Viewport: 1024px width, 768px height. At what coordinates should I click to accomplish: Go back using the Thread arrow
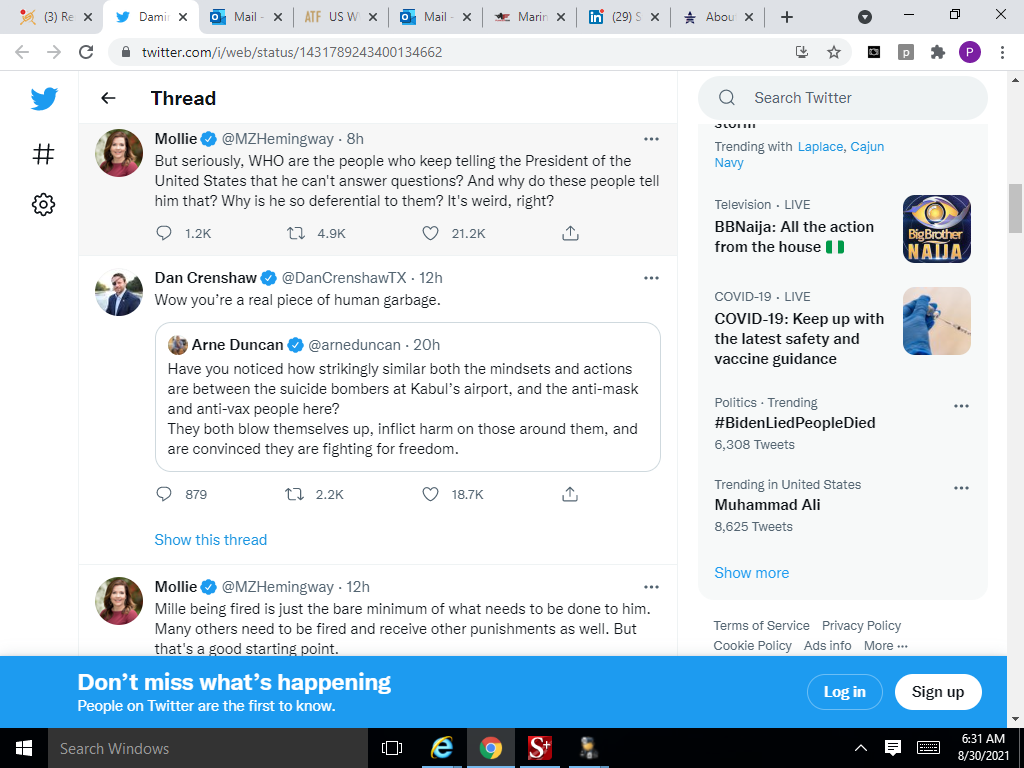click(108, 98)
